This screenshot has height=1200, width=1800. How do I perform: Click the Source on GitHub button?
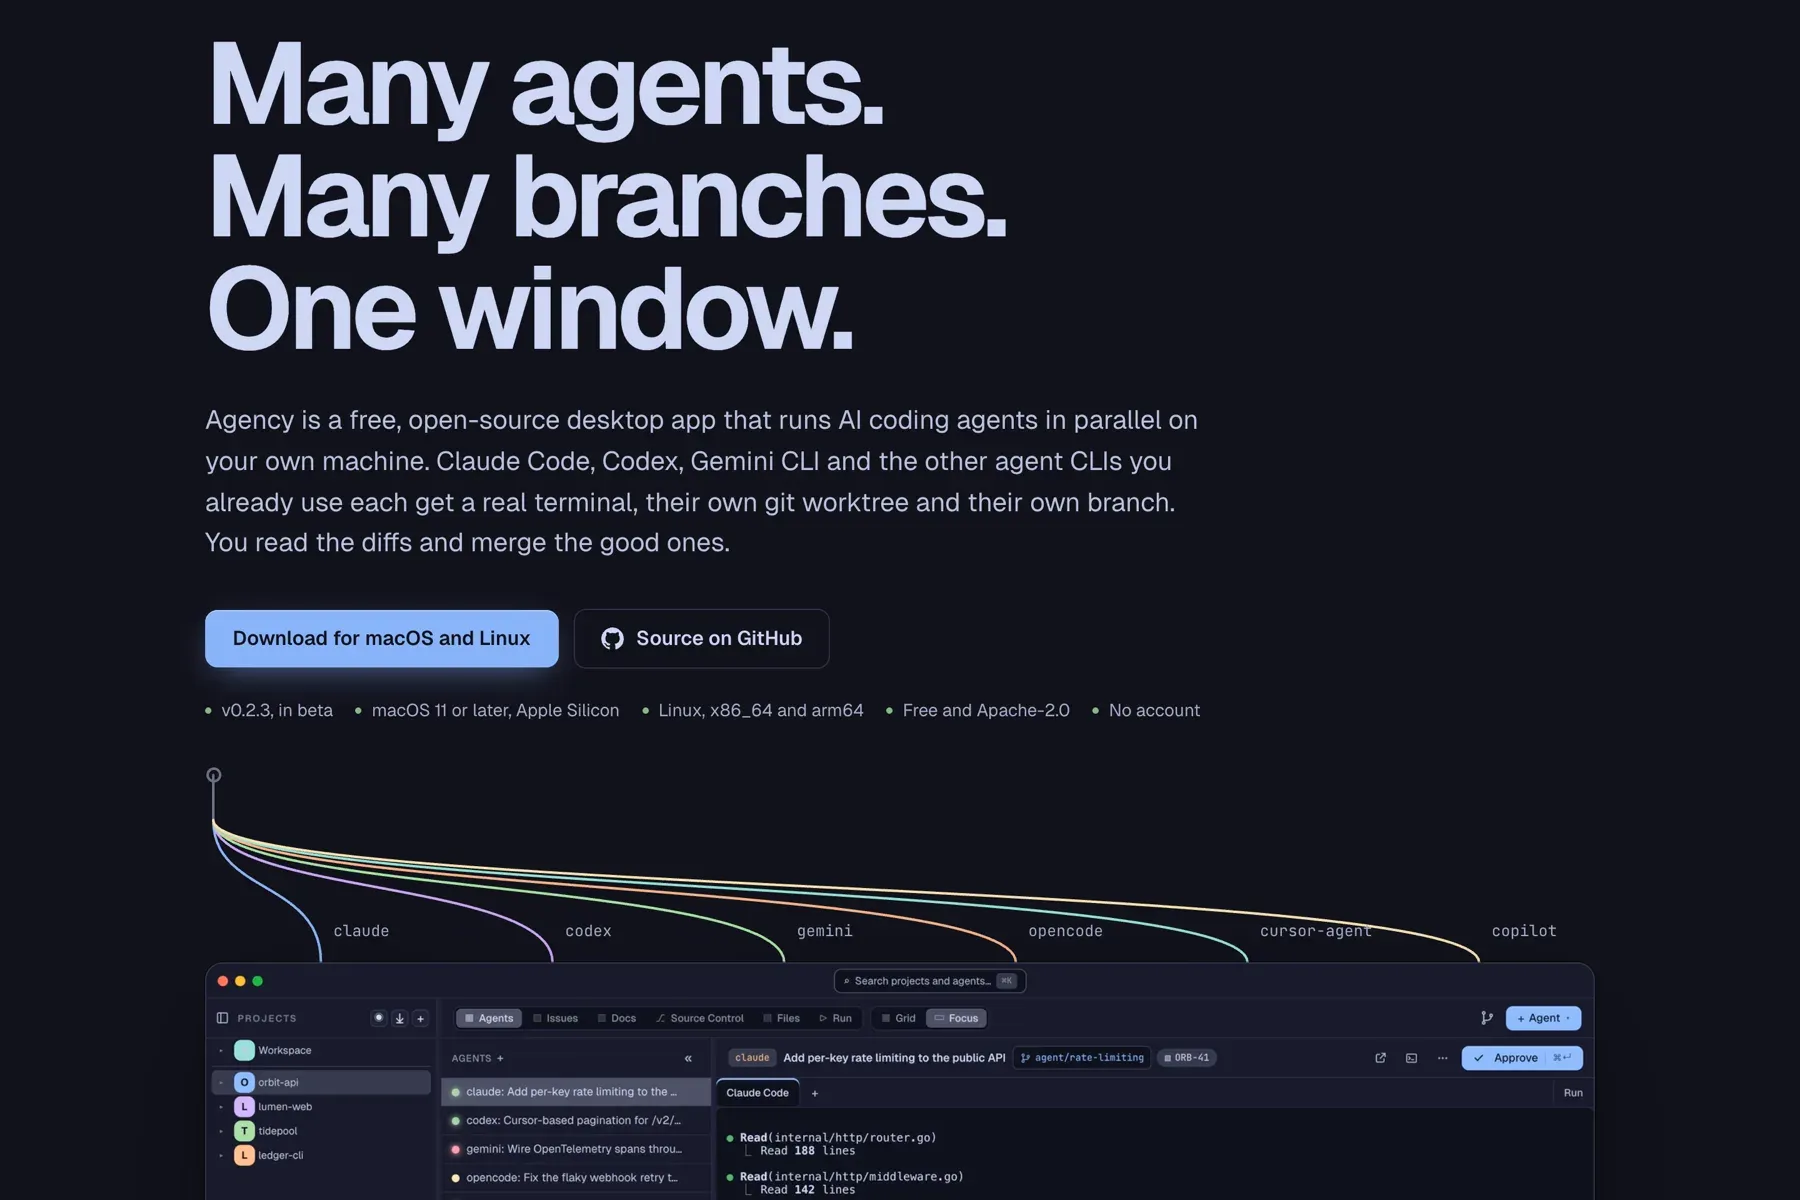coord(701,638)
